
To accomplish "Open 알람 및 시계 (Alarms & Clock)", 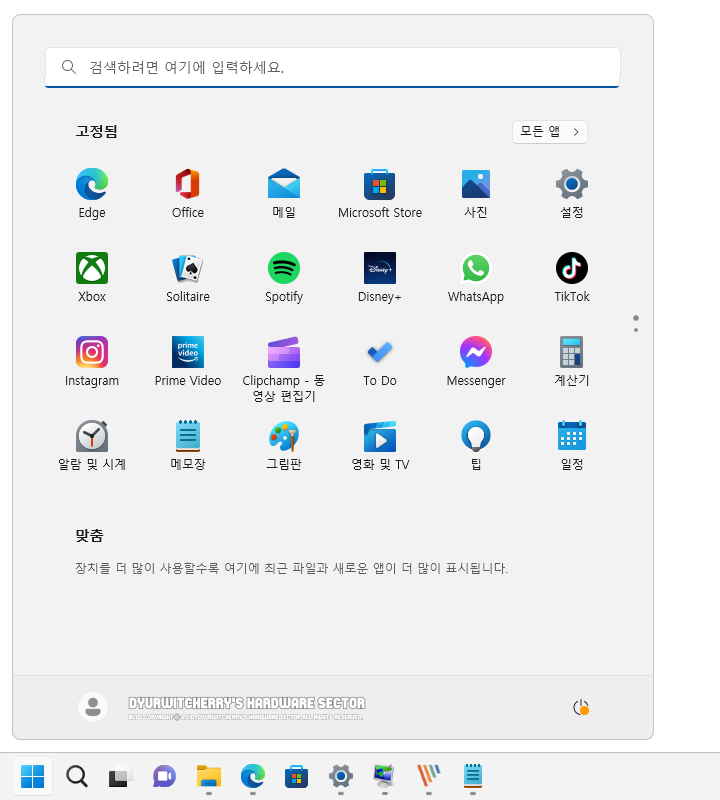I will (92, 445).
